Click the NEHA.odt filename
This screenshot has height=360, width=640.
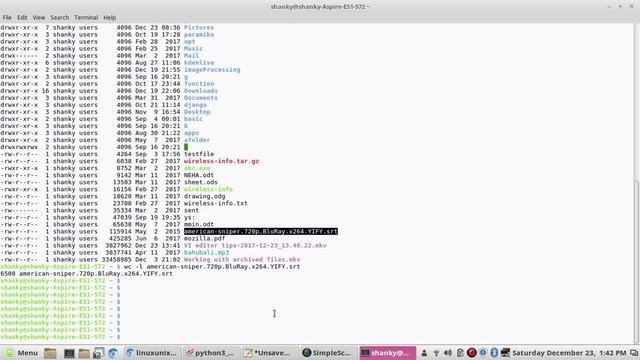[x=199, y=175]
